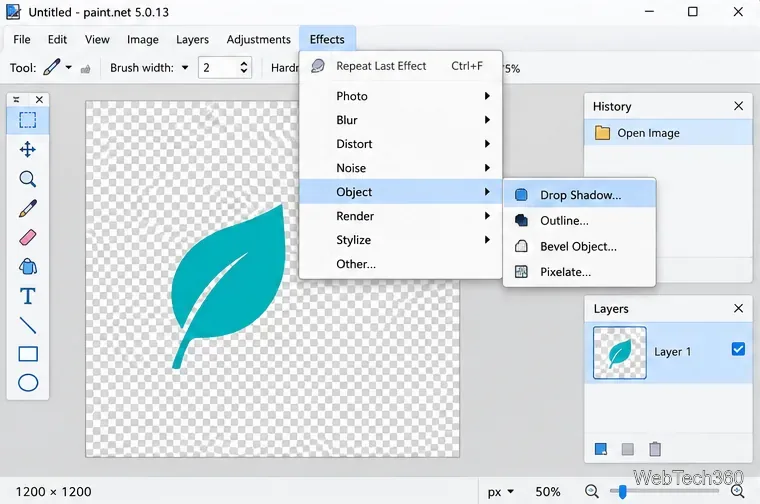This screenshot has width=760, height=504.
Task: Click Other... in Effects menu
Action: (x=400, y=264)
